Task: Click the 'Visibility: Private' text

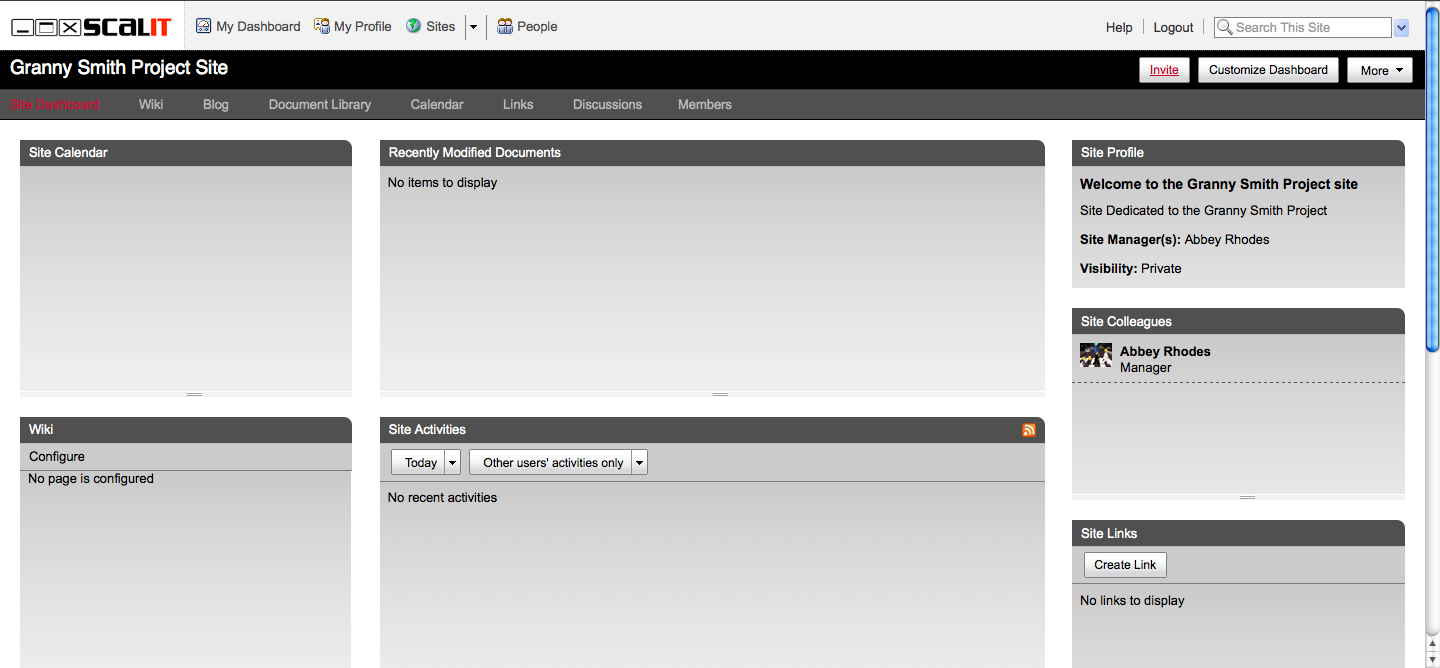Action: [1131, 269]
